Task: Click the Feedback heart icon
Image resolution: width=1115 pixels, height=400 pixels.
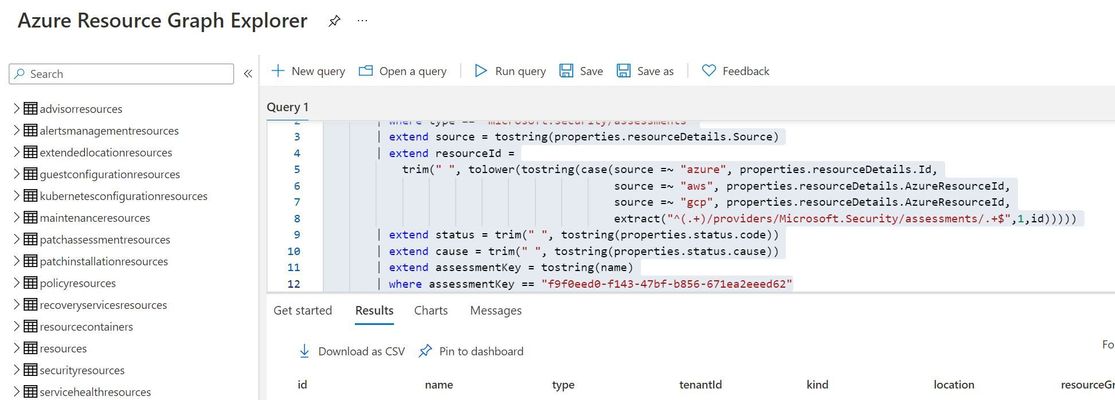Action: tap(709, 71)
